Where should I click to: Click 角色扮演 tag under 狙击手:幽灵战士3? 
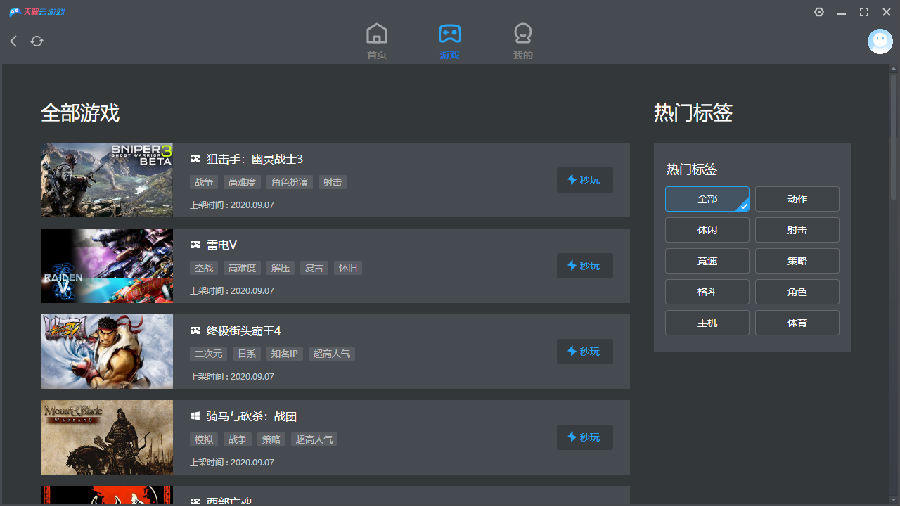pyautogui.click(x=289, y=182)
